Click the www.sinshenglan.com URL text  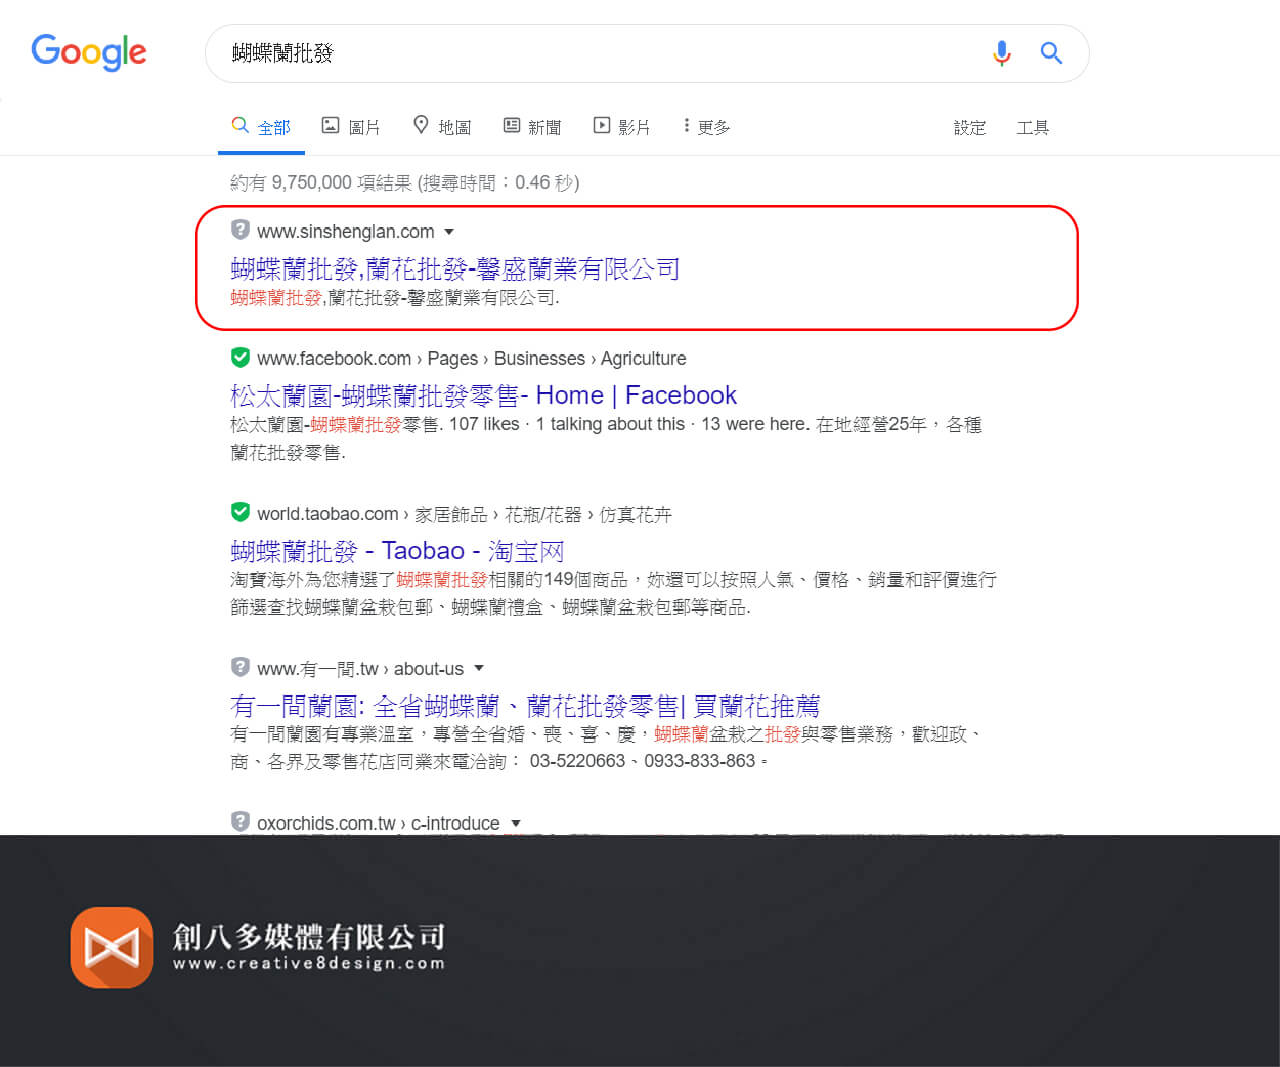(x=346, y=232)
